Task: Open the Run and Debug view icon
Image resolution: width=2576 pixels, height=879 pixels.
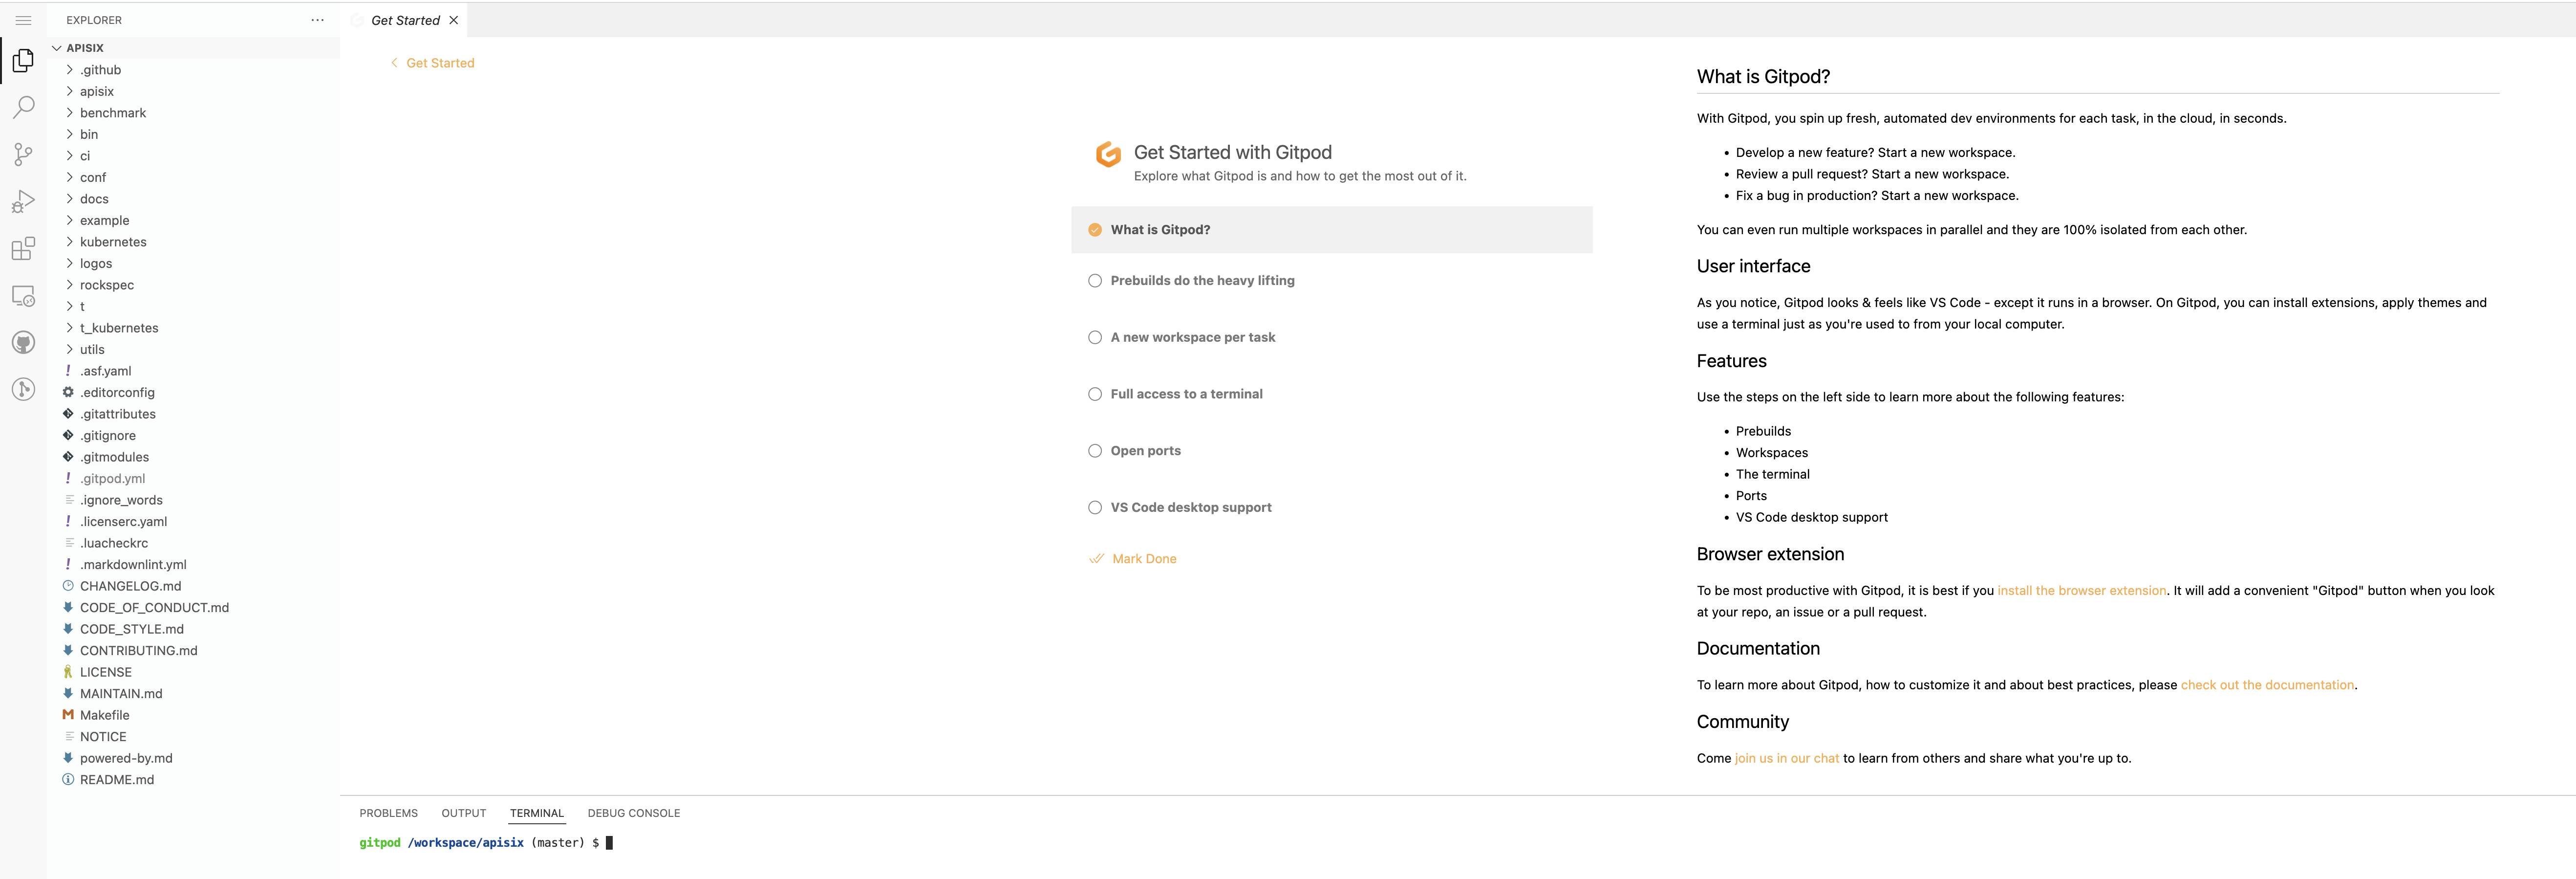Action: pyautogui.click(x=23, y=201)
